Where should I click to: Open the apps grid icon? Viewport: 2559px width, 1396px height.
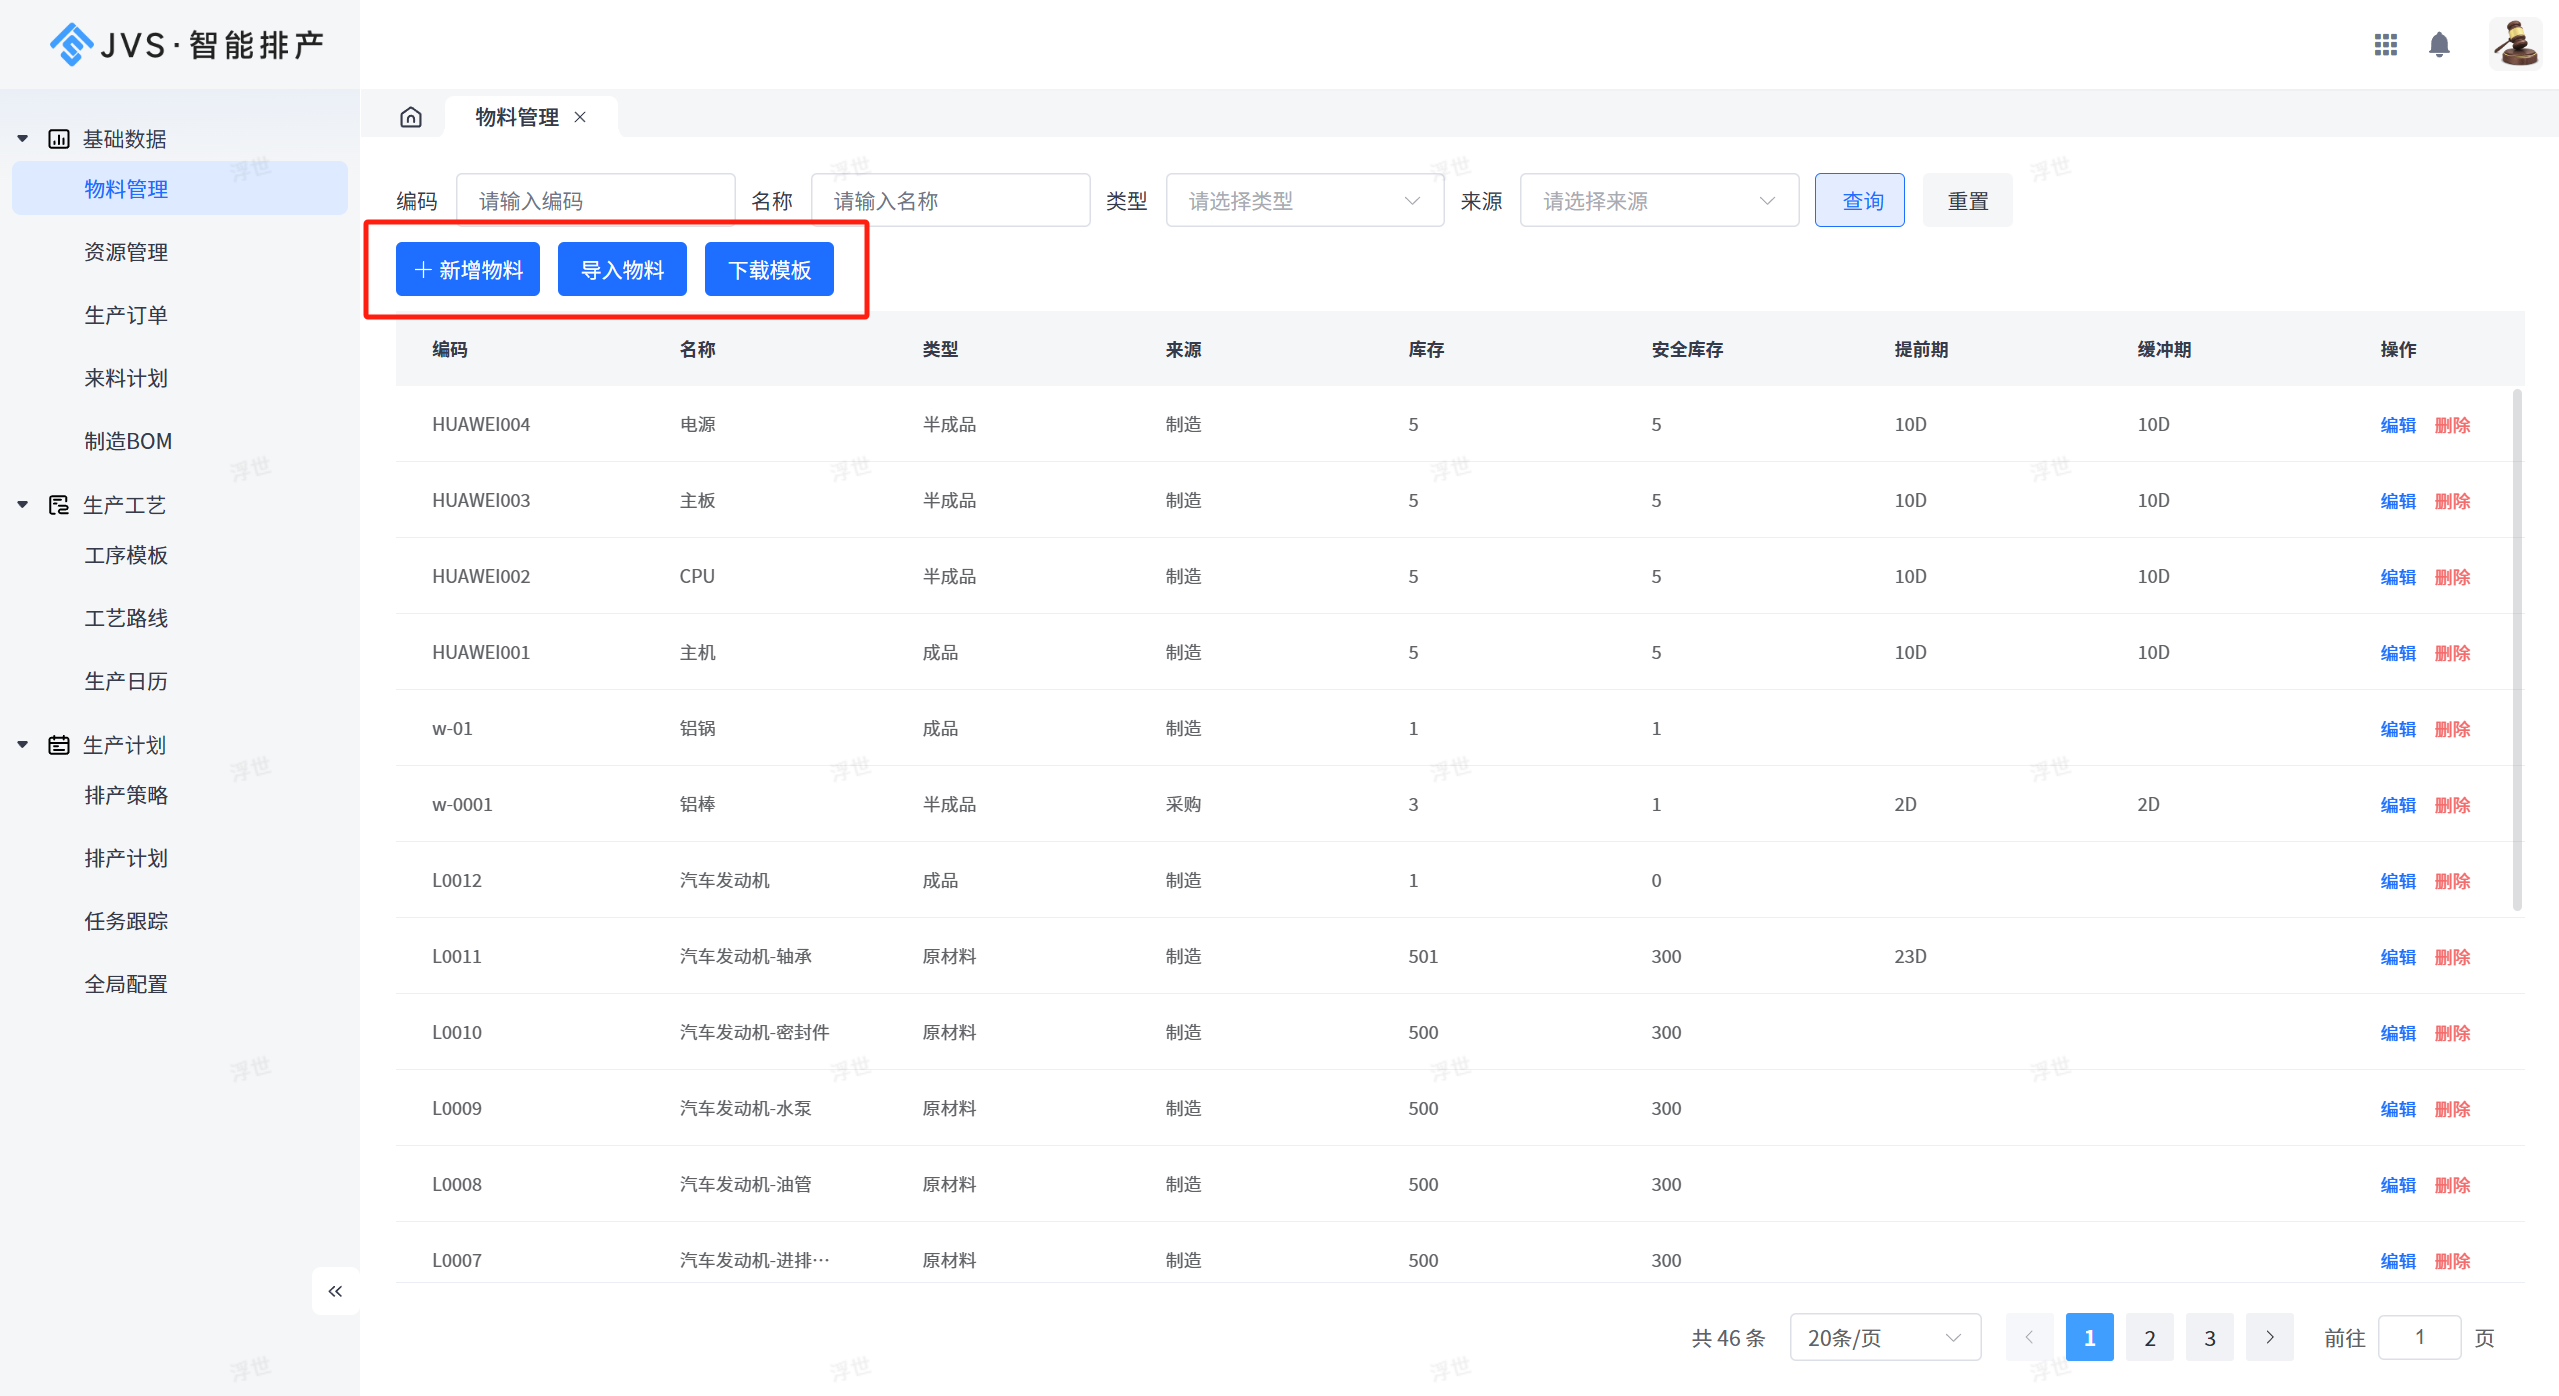tap(2386, 45)
